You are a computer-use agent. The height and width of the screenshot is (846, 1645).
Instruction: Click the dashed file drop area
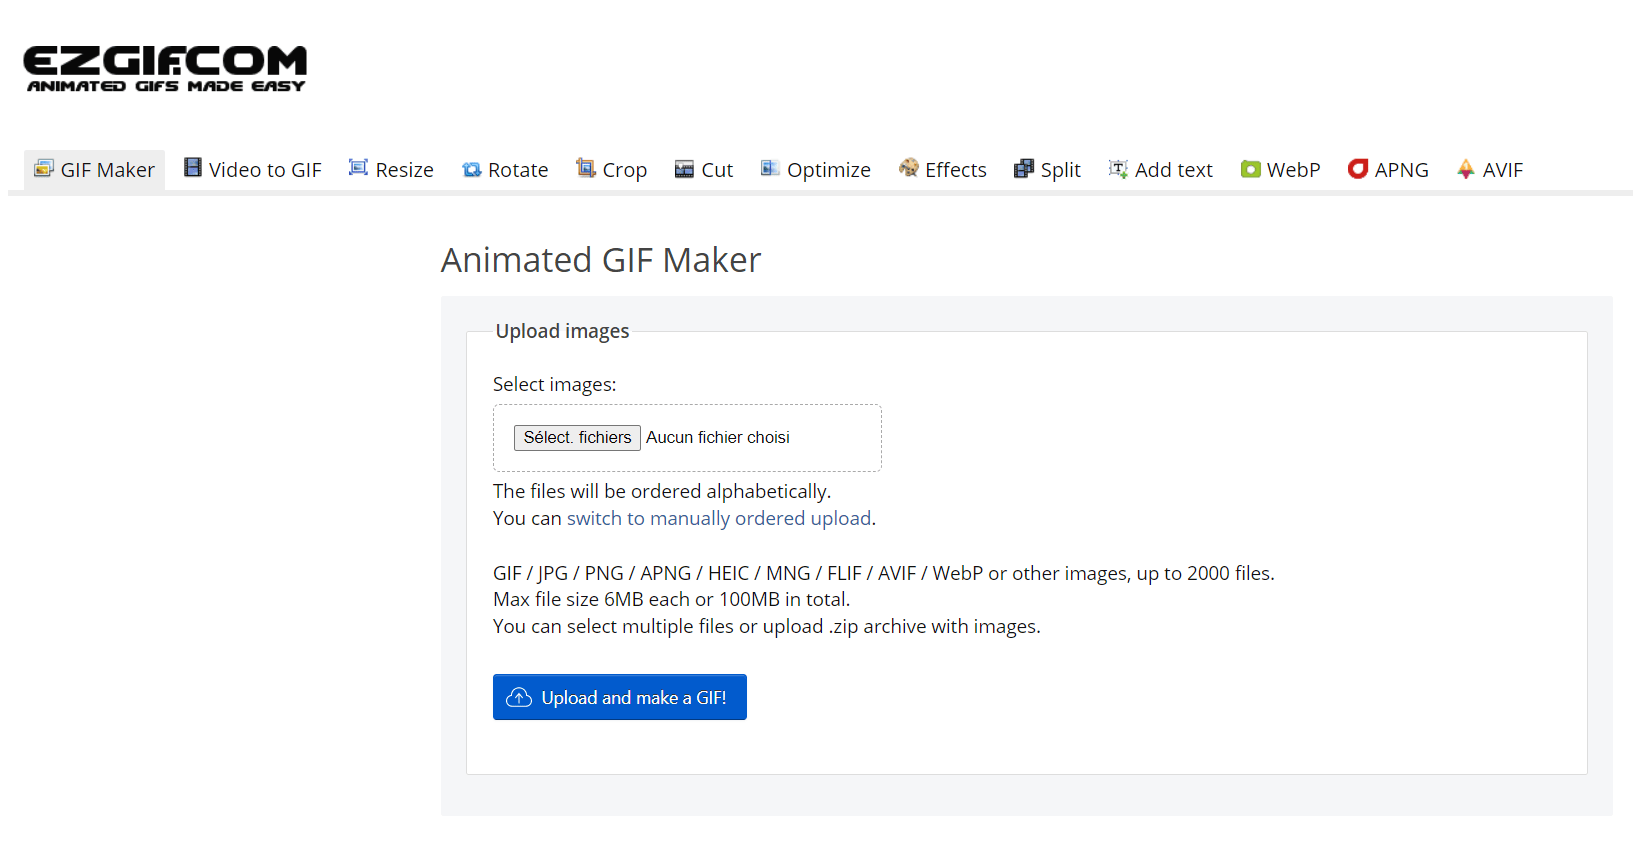coord(687,438)
